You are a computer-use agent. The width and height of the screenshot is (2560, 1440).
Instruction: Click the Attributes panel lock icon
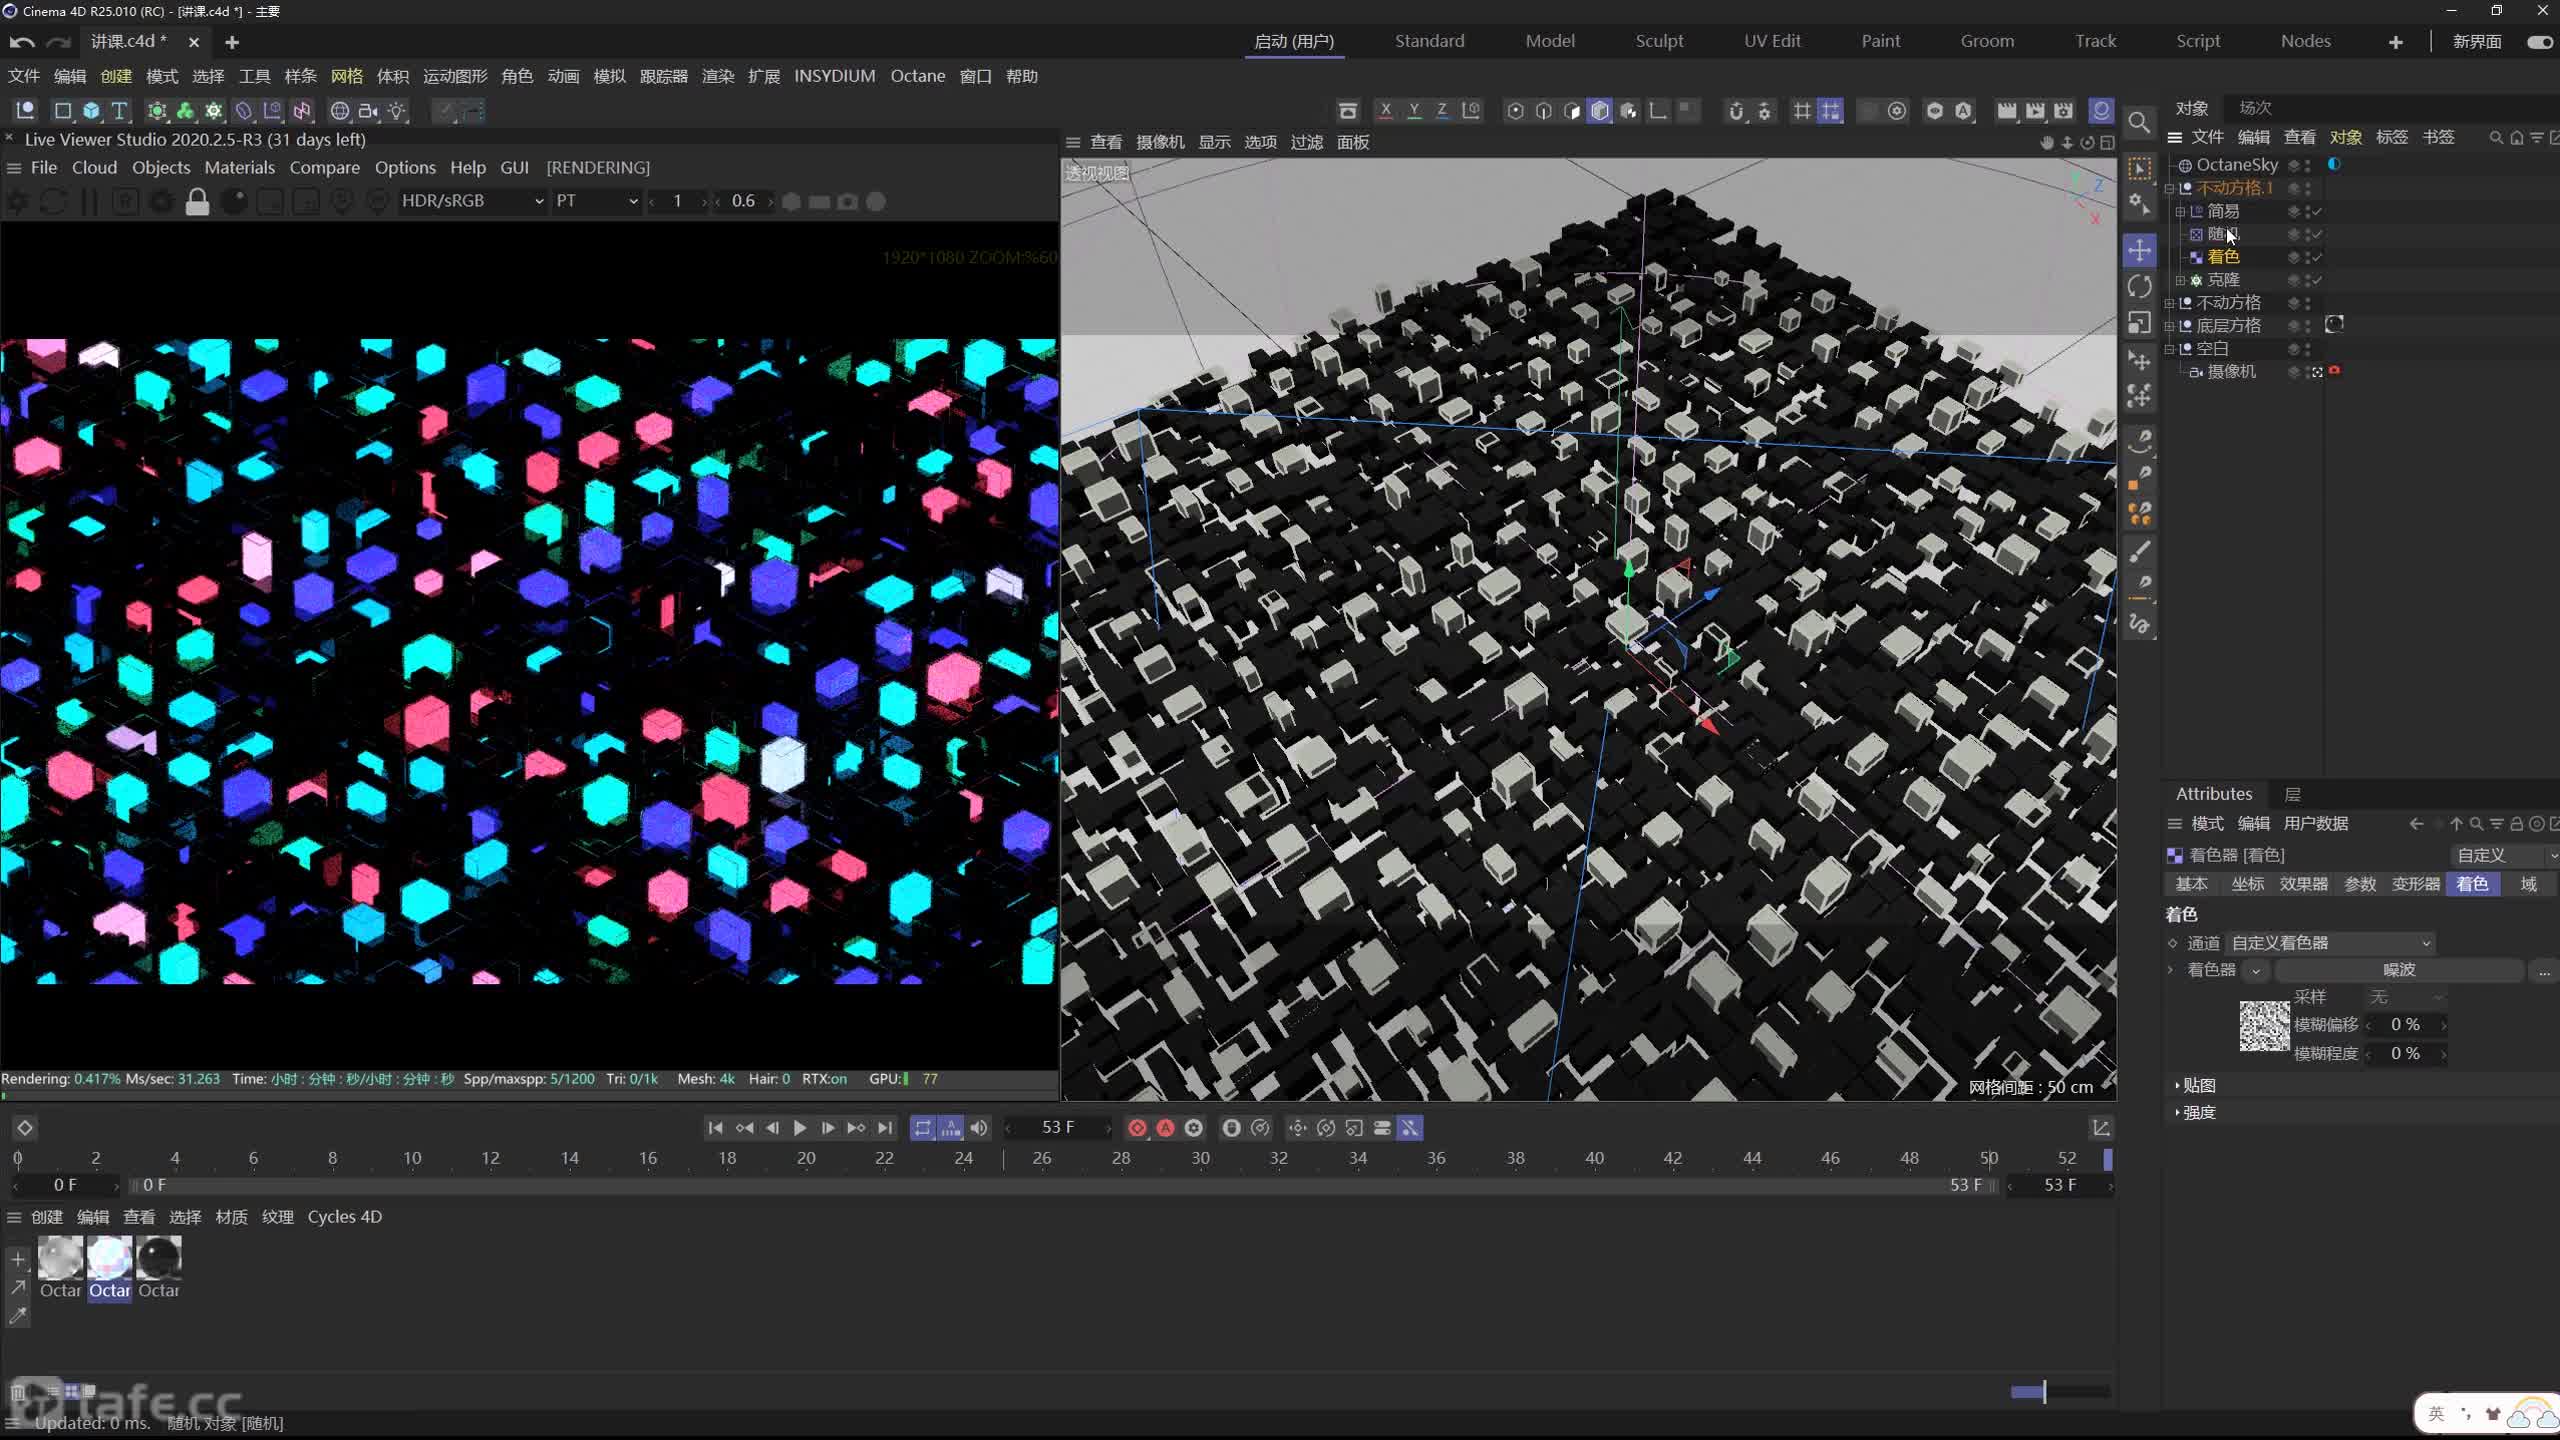pos(2516,824)
